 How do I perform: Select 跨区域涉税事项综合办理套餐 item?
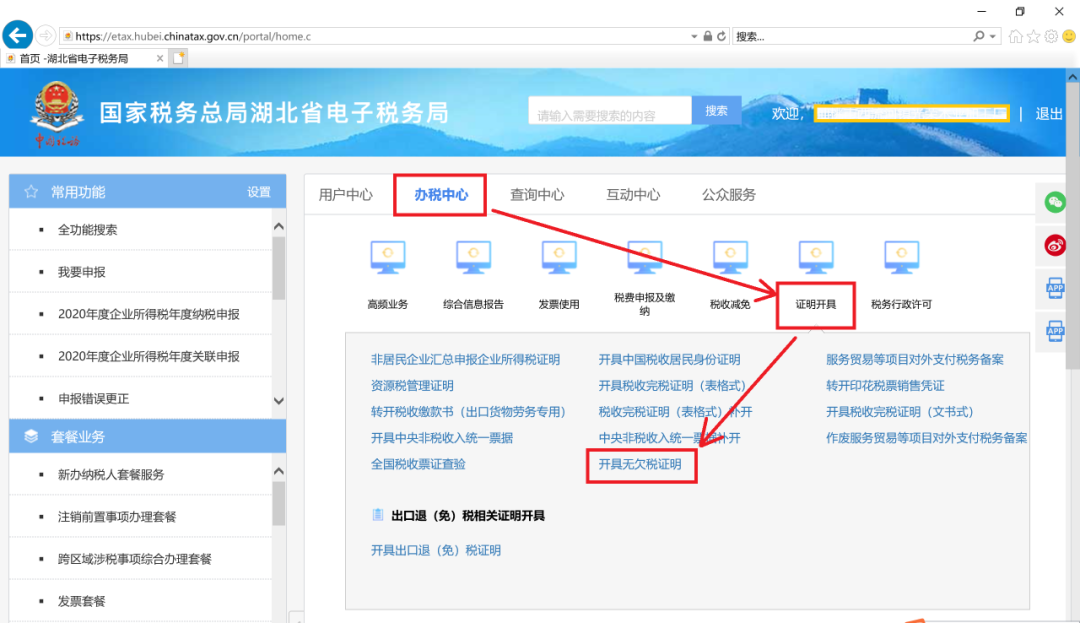134,559
